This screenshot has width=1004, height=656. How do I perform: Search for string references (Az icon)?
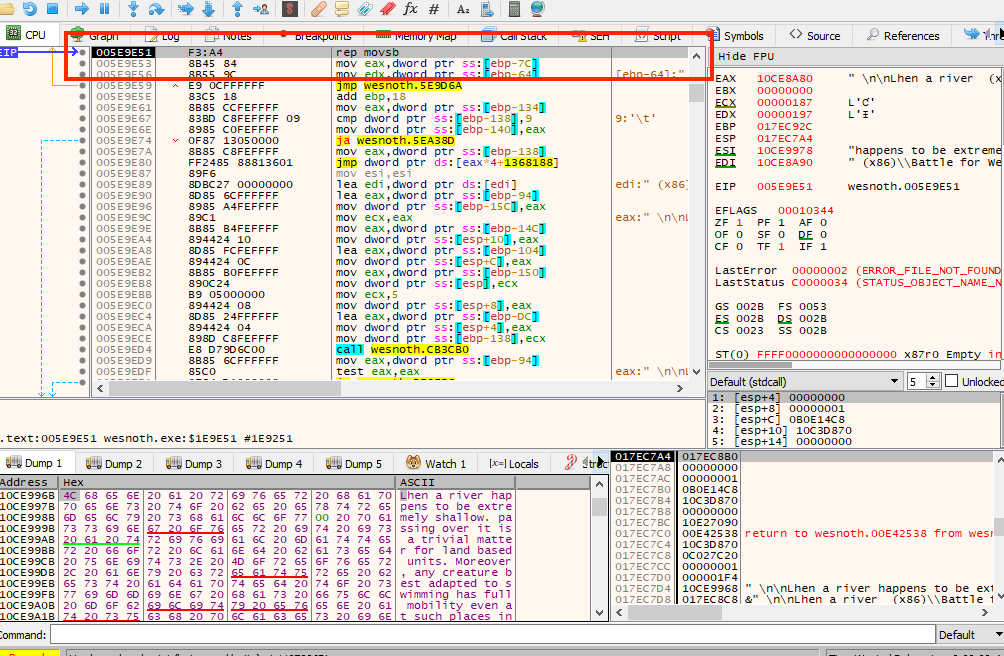pos(463,8)
